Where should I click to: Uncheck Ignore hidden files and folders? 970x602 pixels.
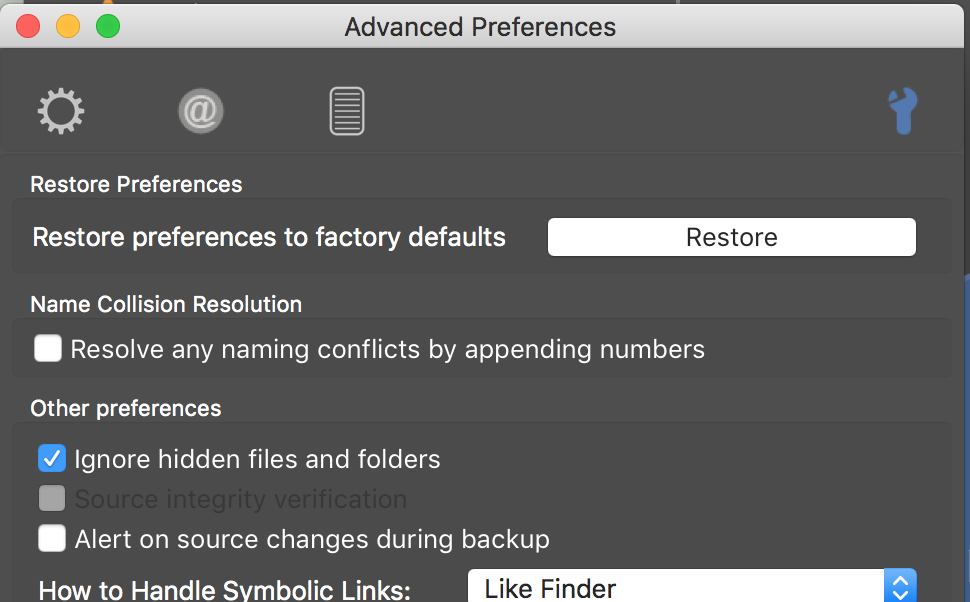(x=52, y=459)
